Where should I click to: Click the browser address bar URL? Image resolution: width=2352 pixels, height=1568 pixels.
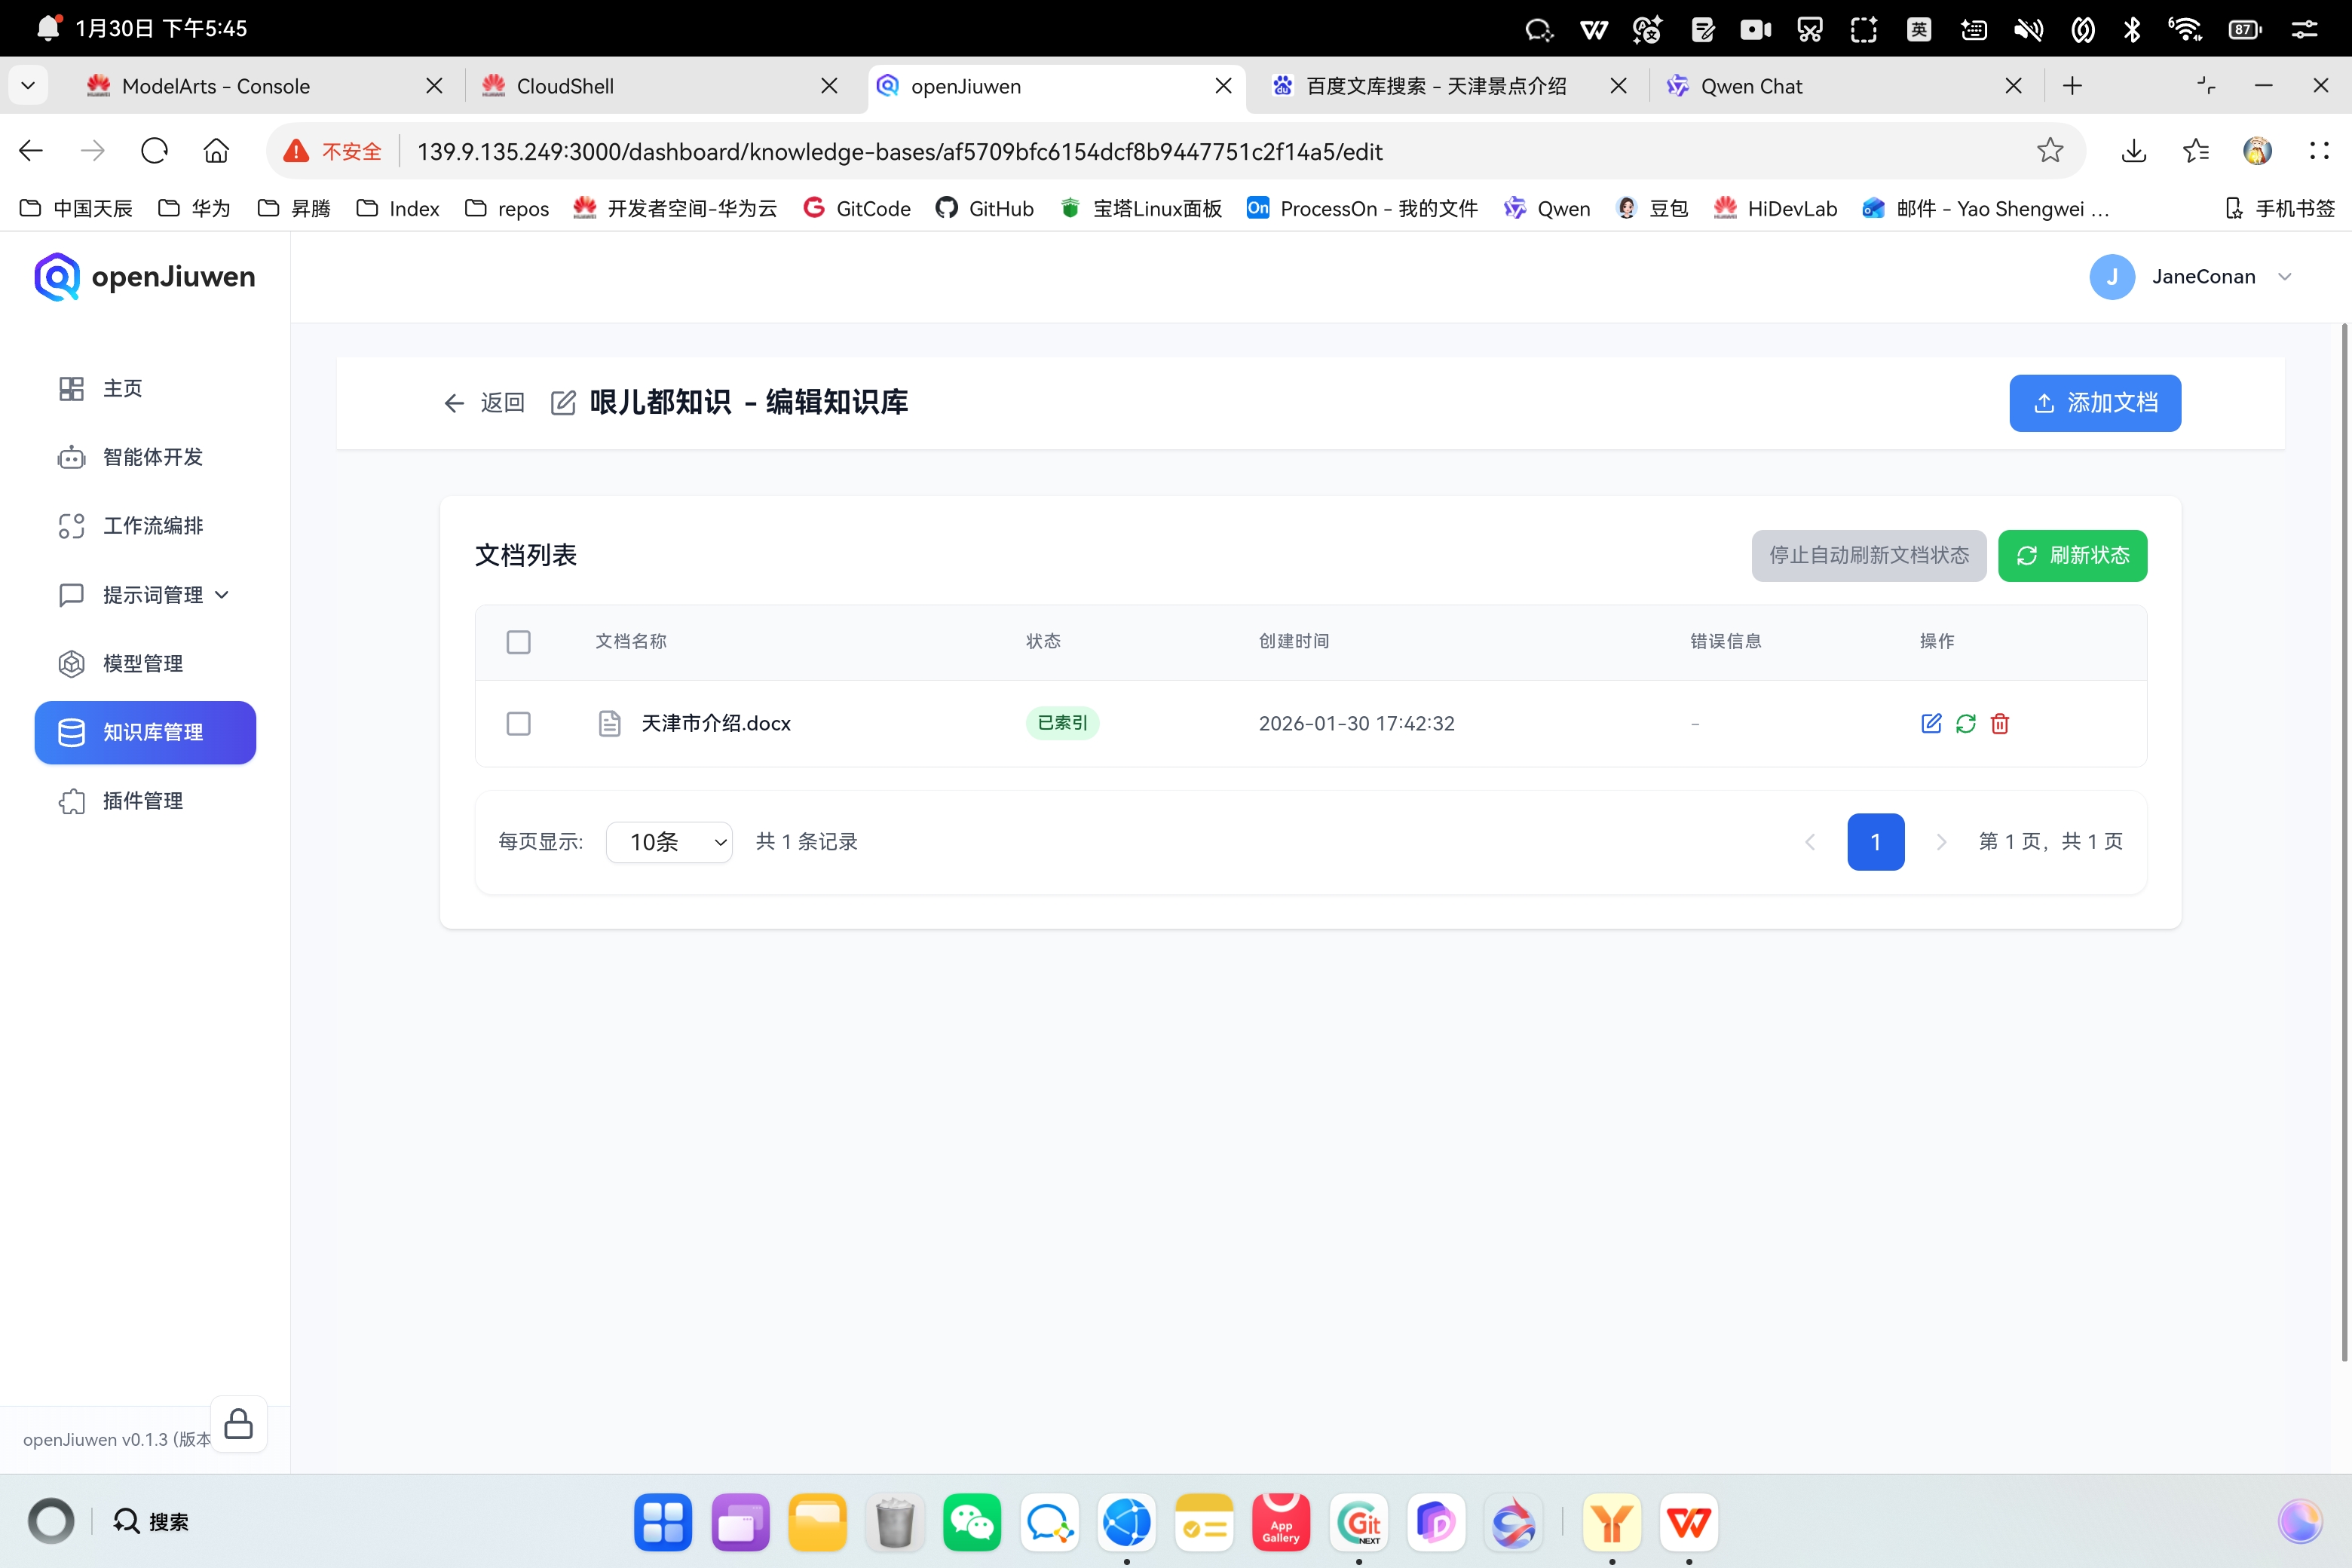[x=899, y=151]
